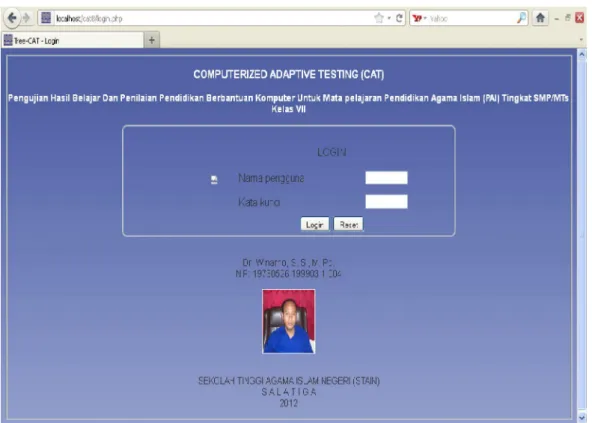Click the Kata kunci password field

click(x=386, y=201)
